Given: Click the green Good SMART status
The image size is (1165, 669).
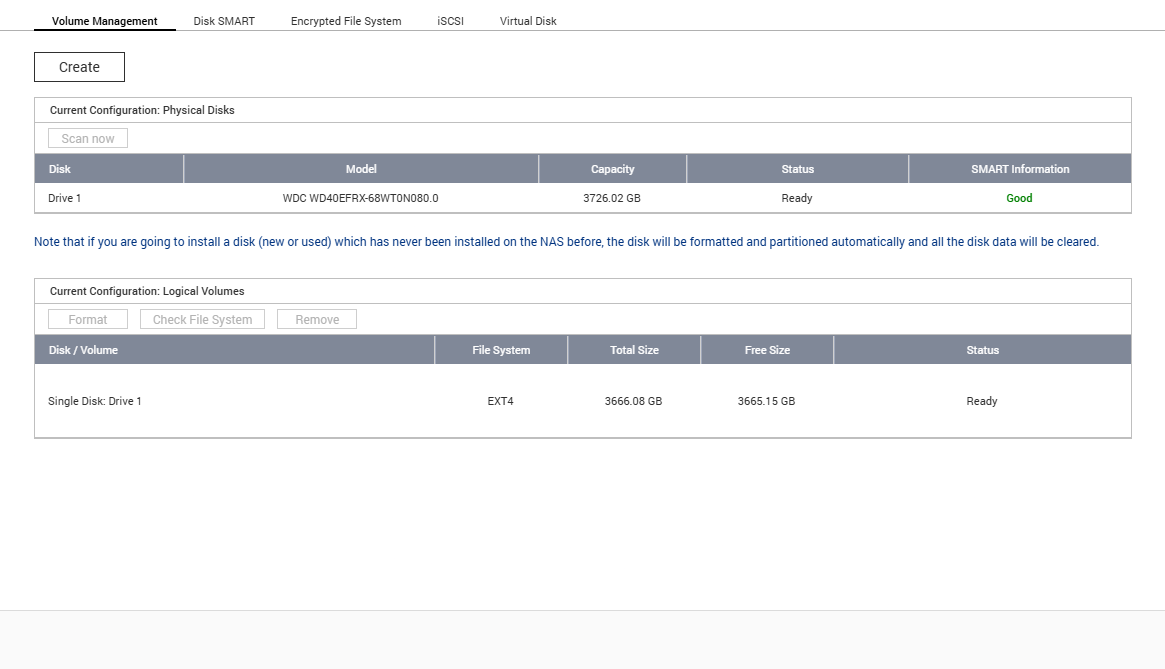Looking at the screenshot, I should coord(1019,198).
